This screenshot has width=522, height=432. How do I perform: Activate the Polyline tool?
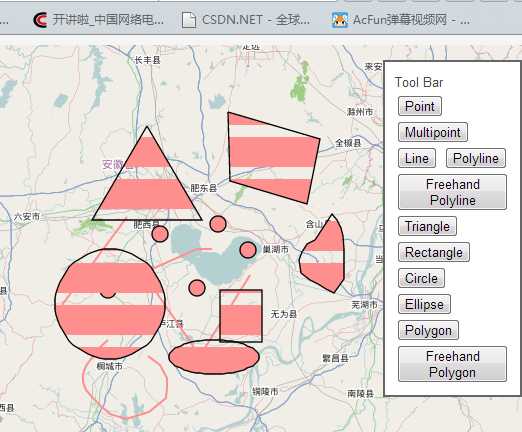[476, 158]
